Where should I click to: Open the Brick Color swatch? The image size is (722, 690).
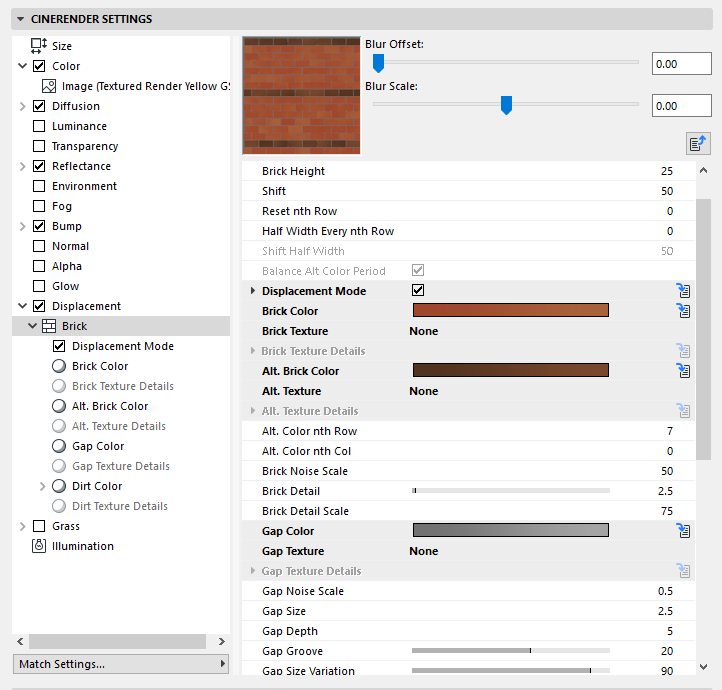click(x=510, y=311)
